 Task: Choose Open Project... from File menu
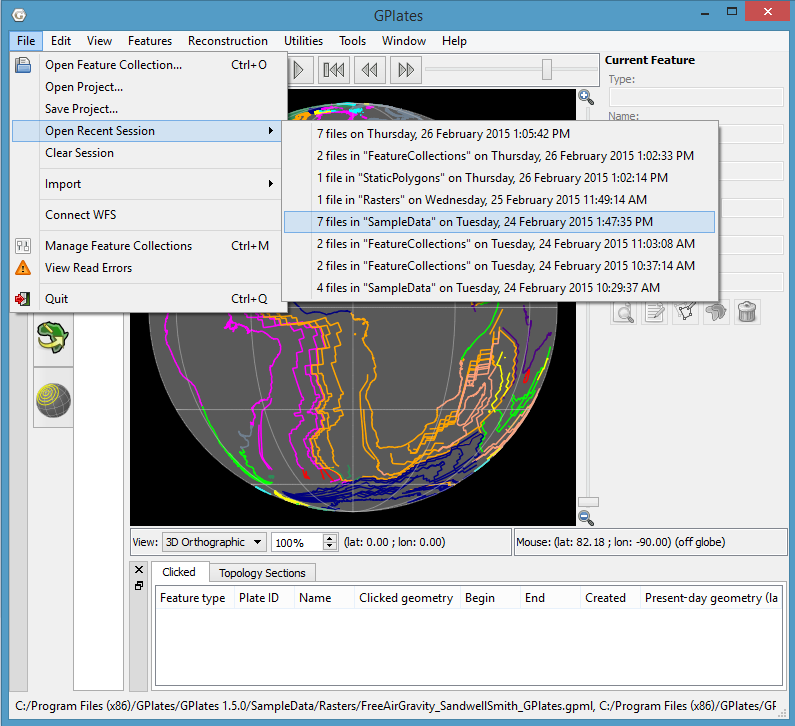pos(147,87)
